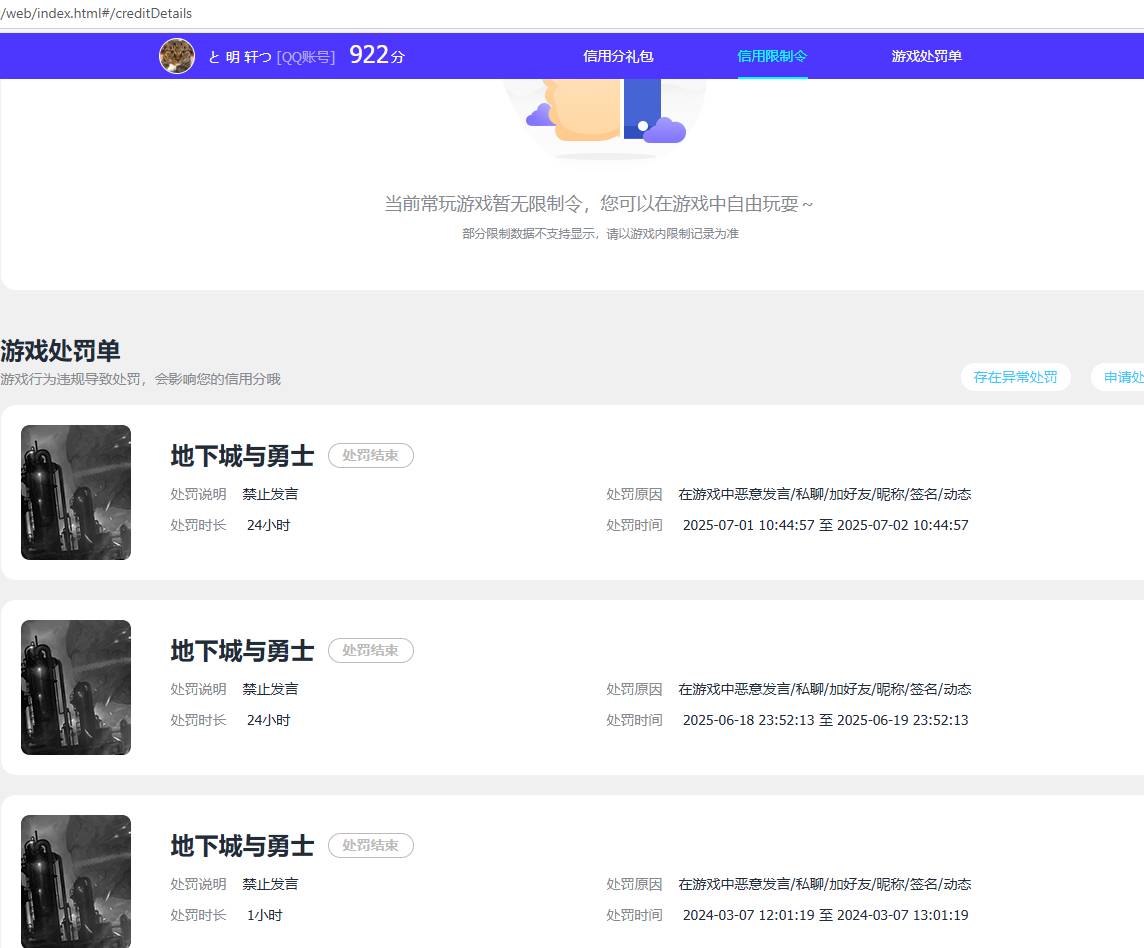Viewport: 1144px width, 948px height.
Task: Click the illustration above 当前常玩游戏暂无限制令
Action: click(x=602, y=110)
